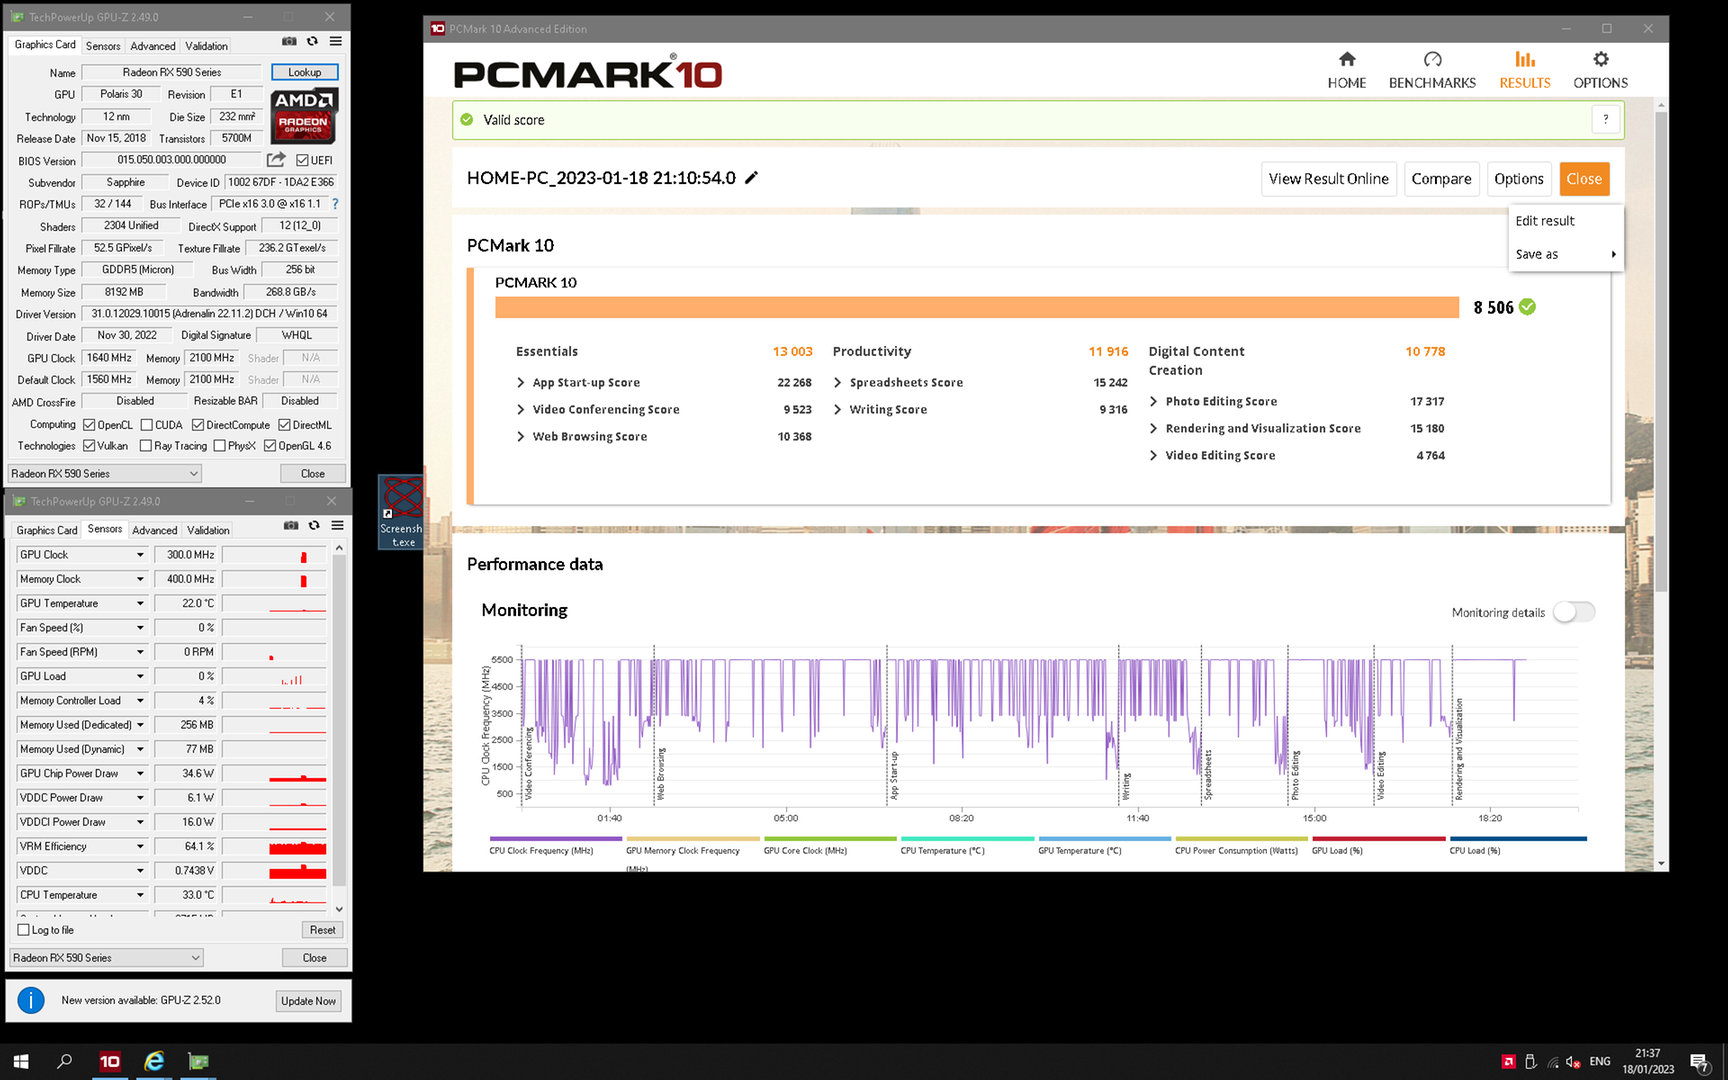Image resolution: width=1728 pixels, height=1080 pixels.
Task: Select PCMark 10 taskbar icon
Action: point(109,1061)
